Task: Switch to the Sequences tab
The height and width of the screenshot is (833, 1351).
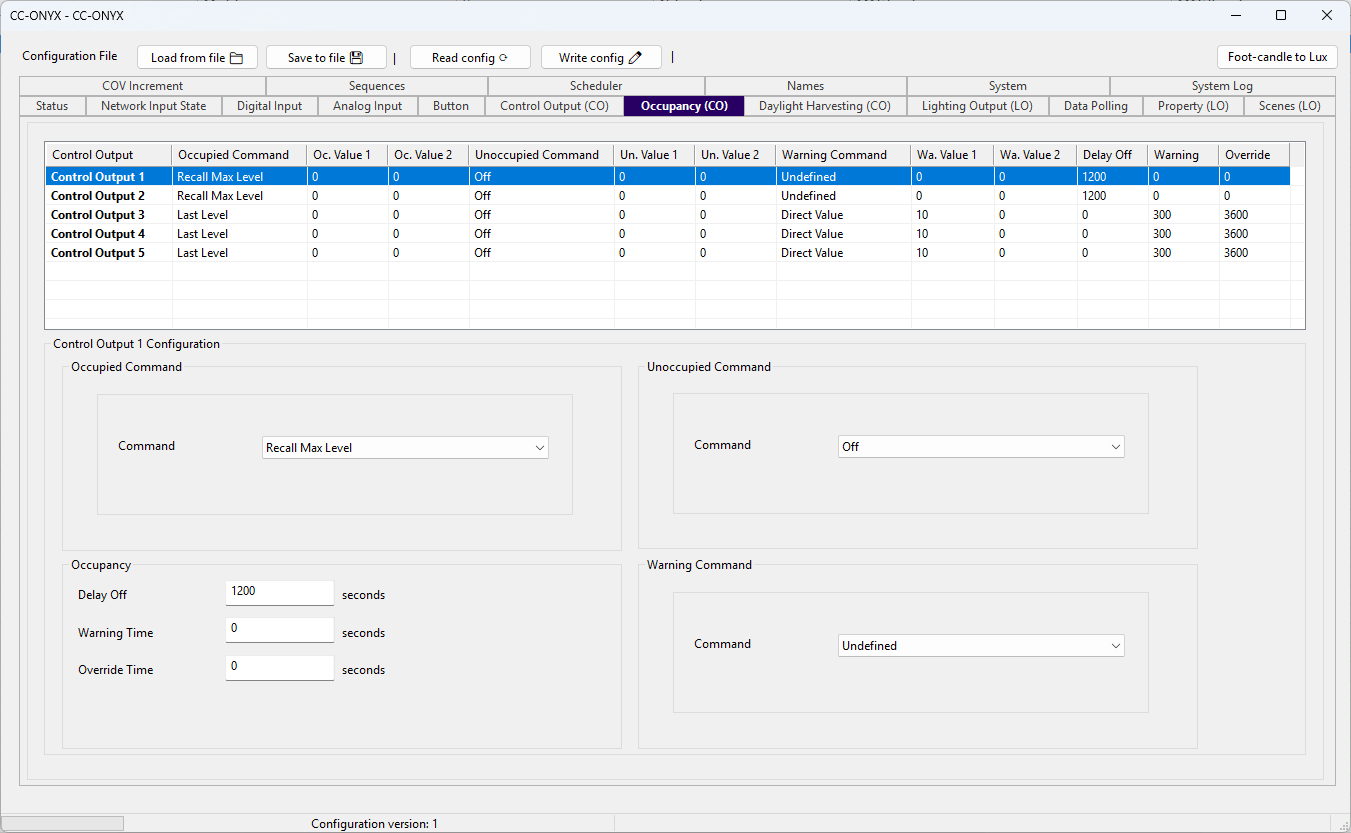Action: [377, 86]
